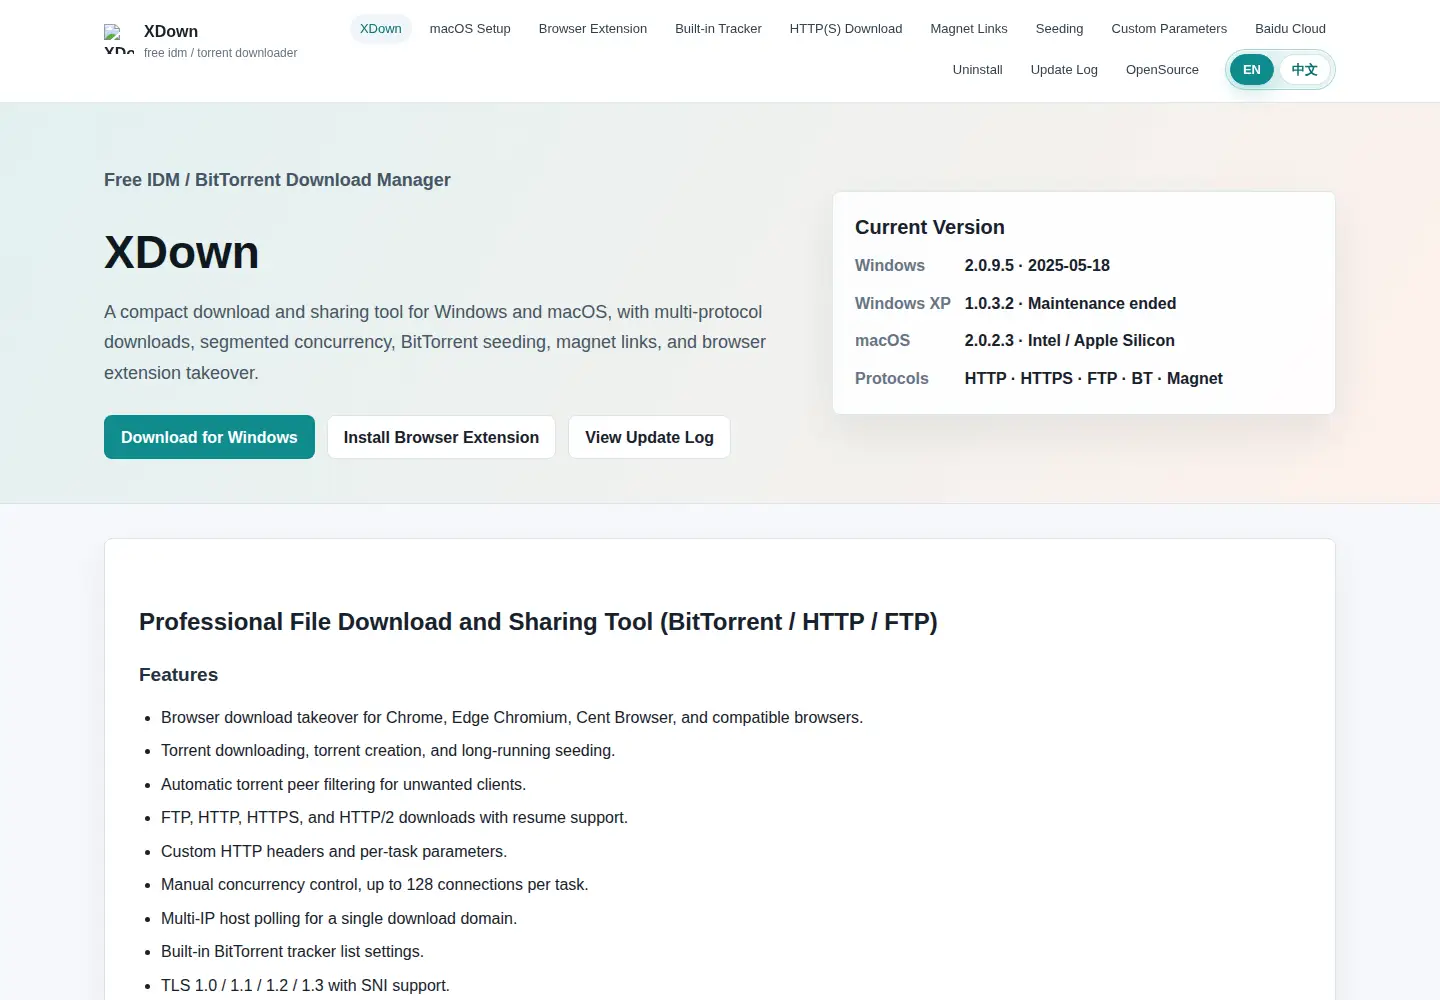Click the automatic peer filtering feature
The width and height of the screenshot is (1440, 1000).
tap(343, 785)
